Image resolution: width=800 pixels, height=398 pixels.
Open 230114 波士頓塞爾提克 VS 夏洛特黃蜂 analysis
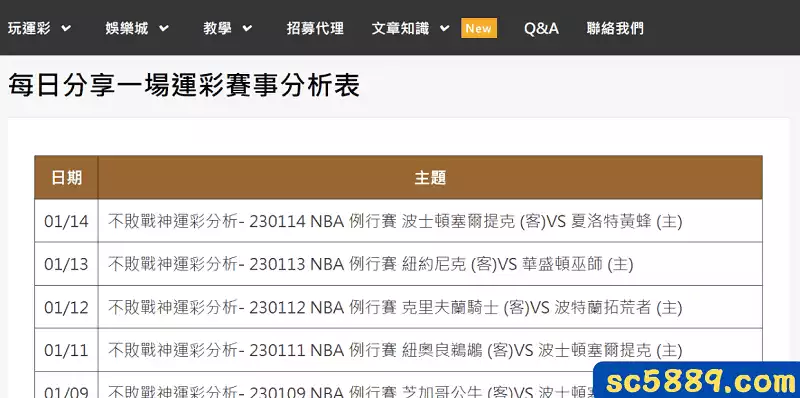click(395, 221)
